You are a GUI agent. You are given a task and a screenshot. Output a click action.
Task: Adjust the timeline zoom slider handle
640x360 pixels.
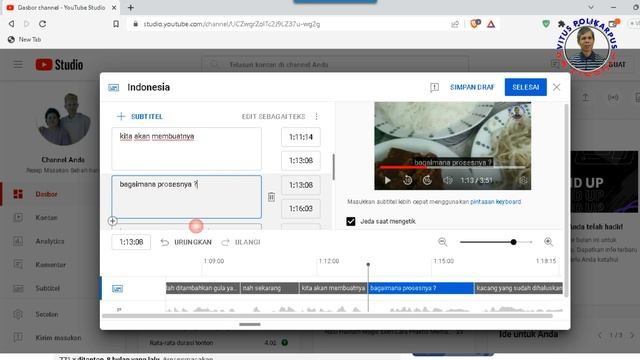click(513, 242)
